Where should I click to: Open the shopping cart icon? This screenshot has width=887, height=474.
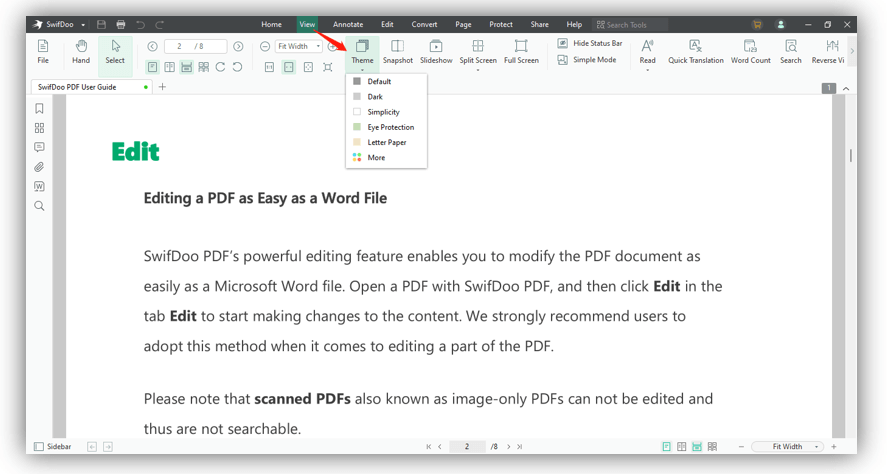click(x=757, y=24)
